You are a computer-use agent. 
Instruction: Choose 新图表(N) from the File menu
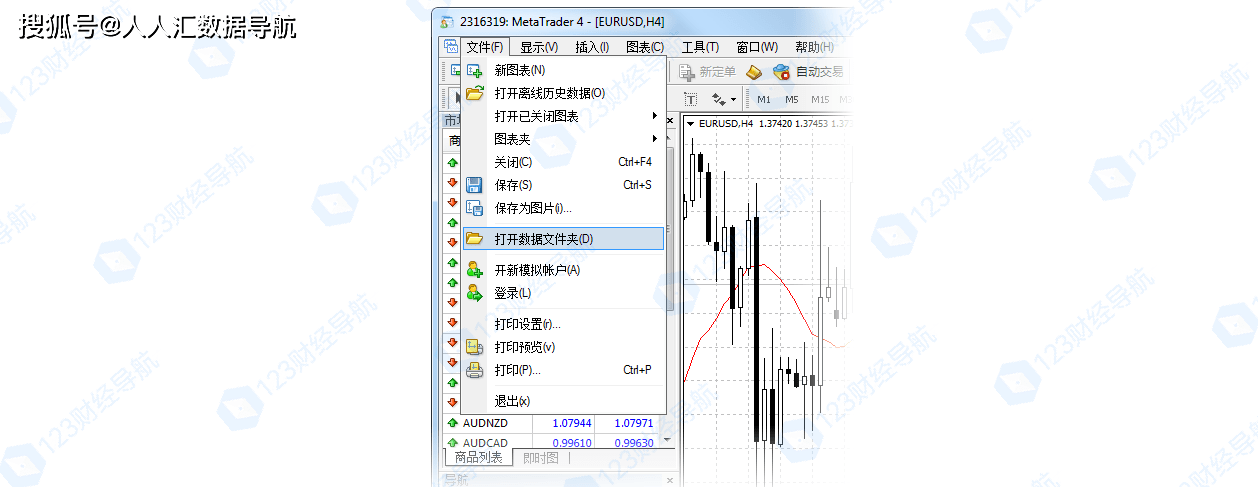coord(563,70)
